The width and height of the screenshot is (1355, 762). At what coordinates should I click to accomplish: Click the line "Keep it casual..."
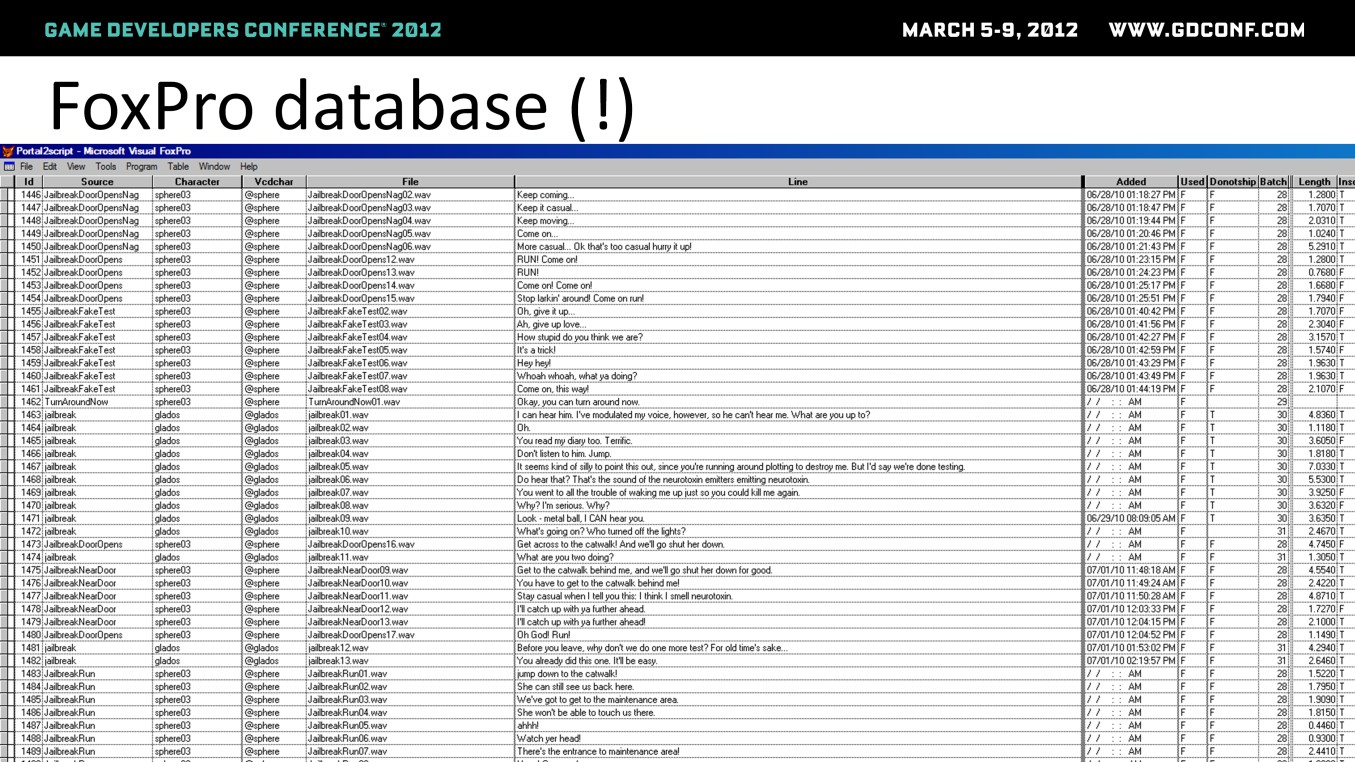tap(547, 208)
